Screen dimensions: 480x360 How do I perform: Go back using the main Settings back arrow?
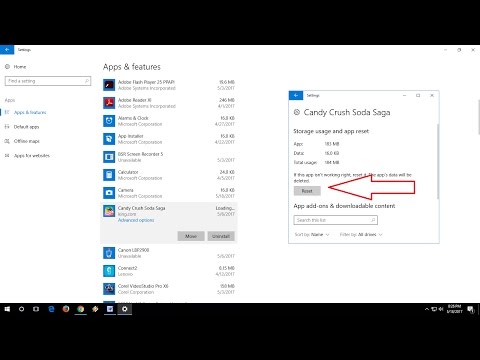[x=7, y=50]
